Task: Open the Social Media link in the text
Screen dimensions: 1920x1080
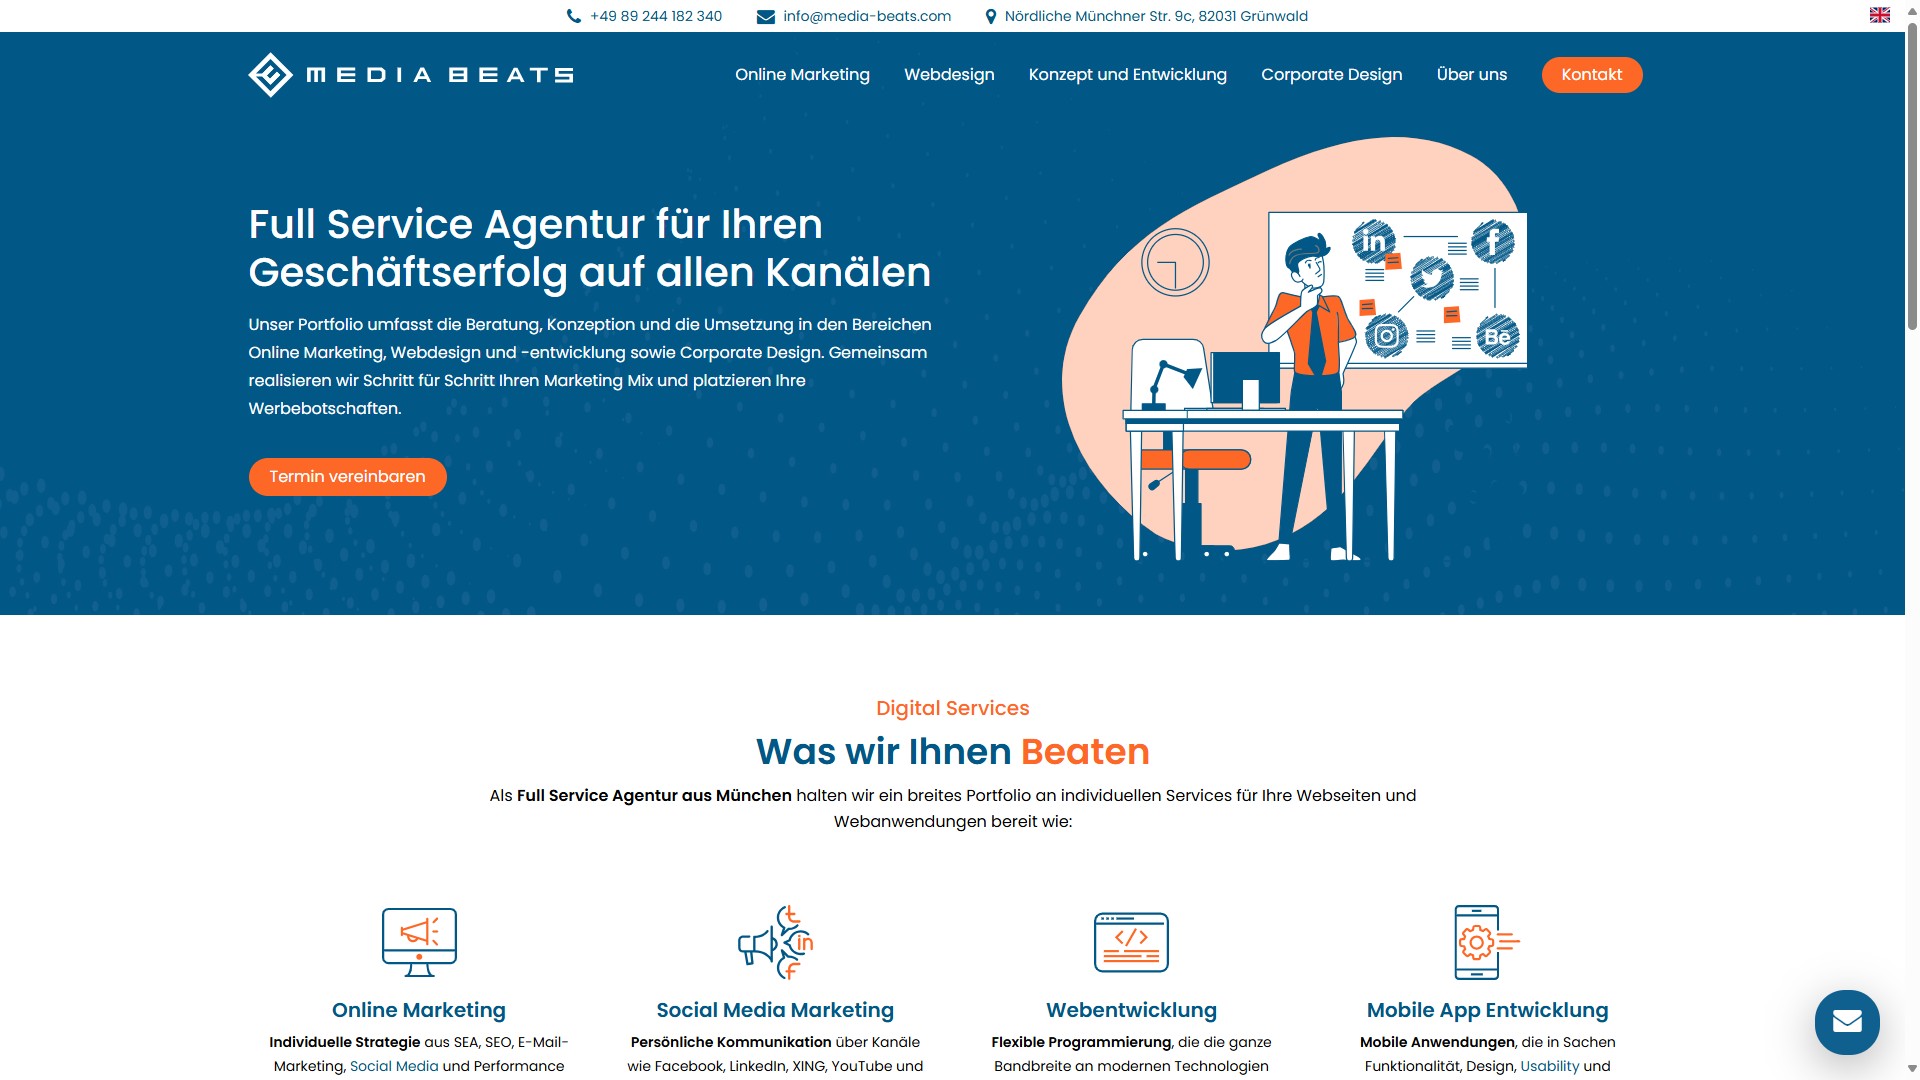Action: pos(393,1066)
